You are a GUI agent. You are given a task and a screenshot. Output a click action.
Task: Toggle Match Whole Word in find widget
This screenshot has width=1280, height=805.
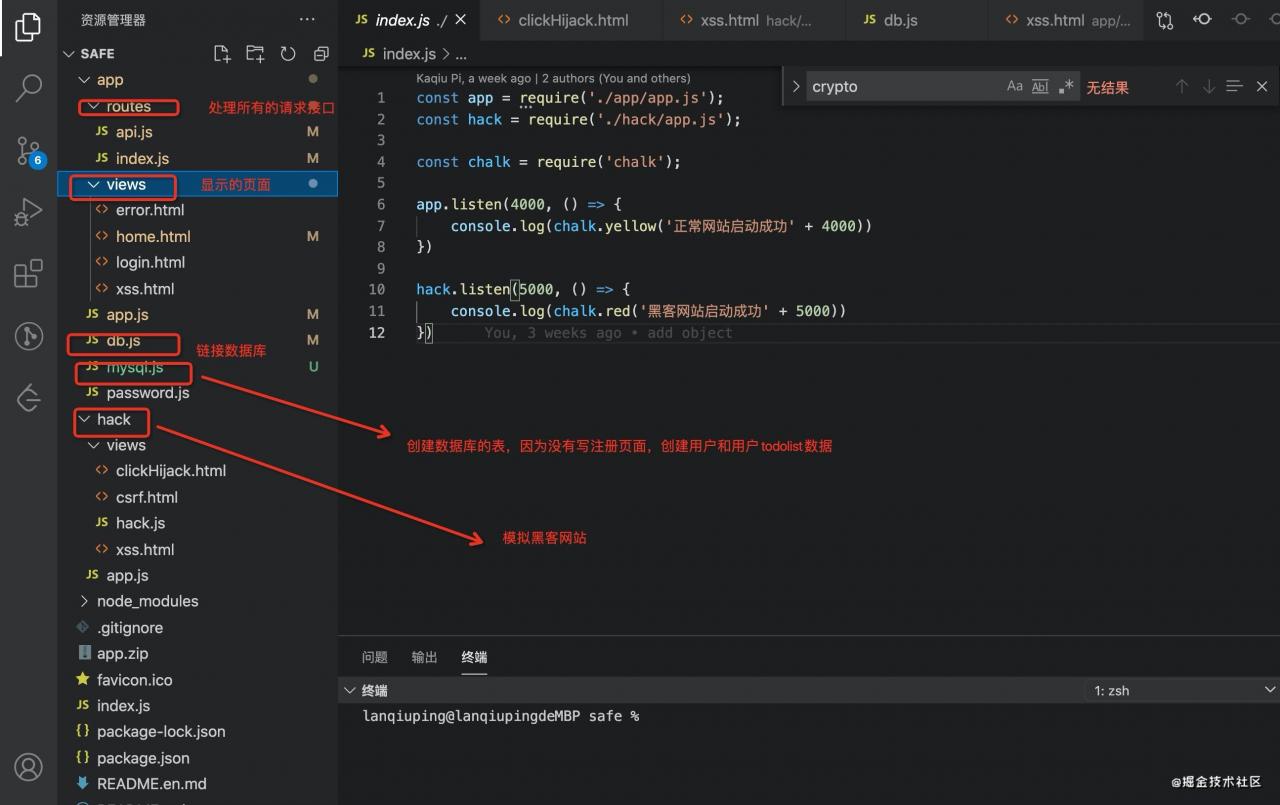pyautogui.click(x=1040, y=86)
